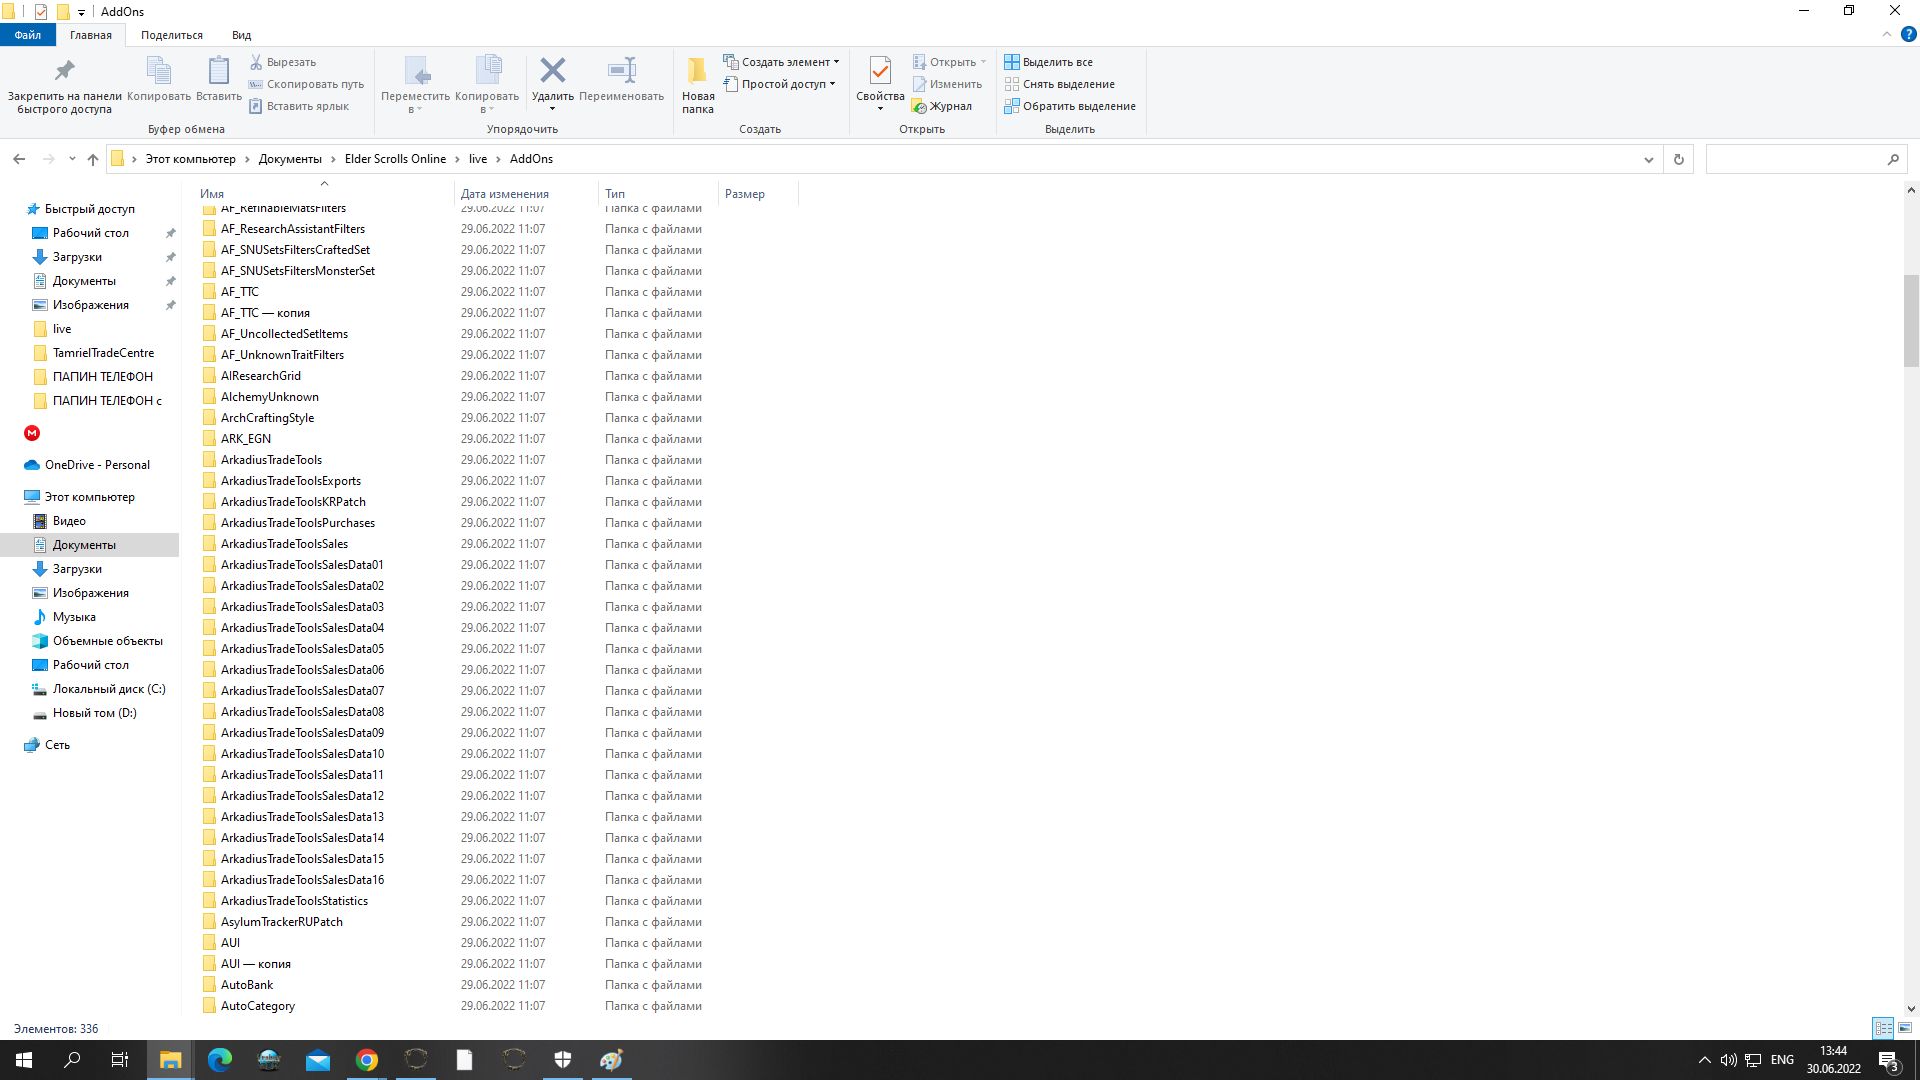Click Вырезать scissors icon
The height and width of the screenshot is (1080, 1920).
click(x=256, y=62)
